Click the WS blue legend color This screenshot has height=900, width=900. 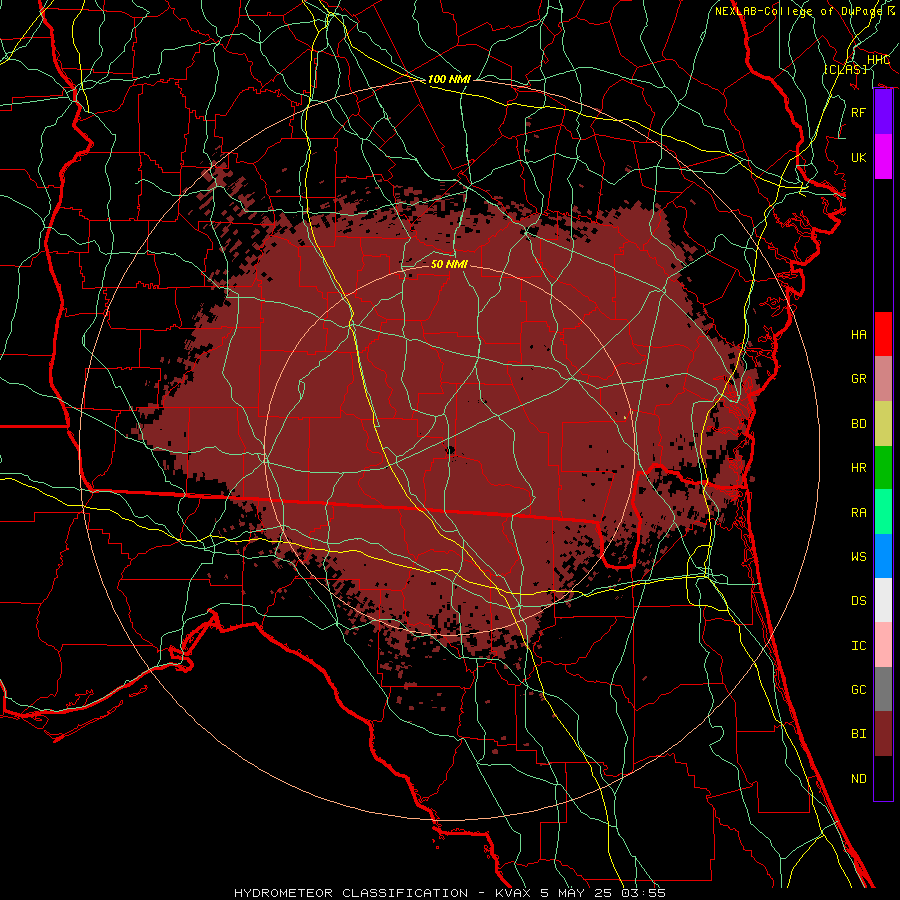click(883, 556)
